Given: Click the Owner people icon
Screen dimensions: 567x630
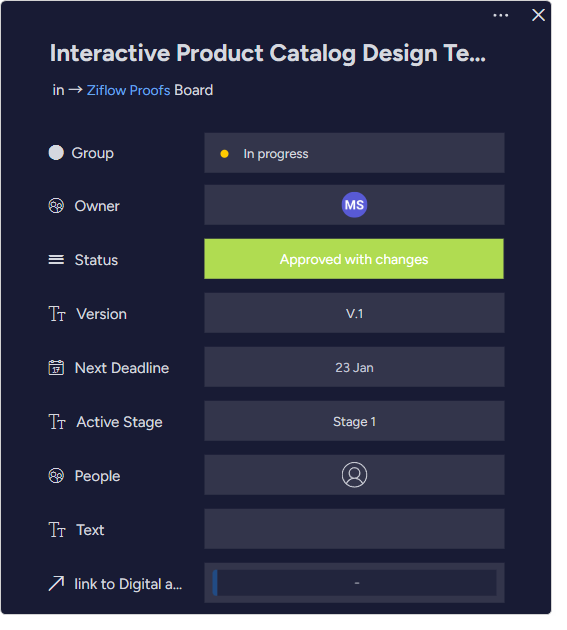Looking at the screenshot, I should coord(56,206).
